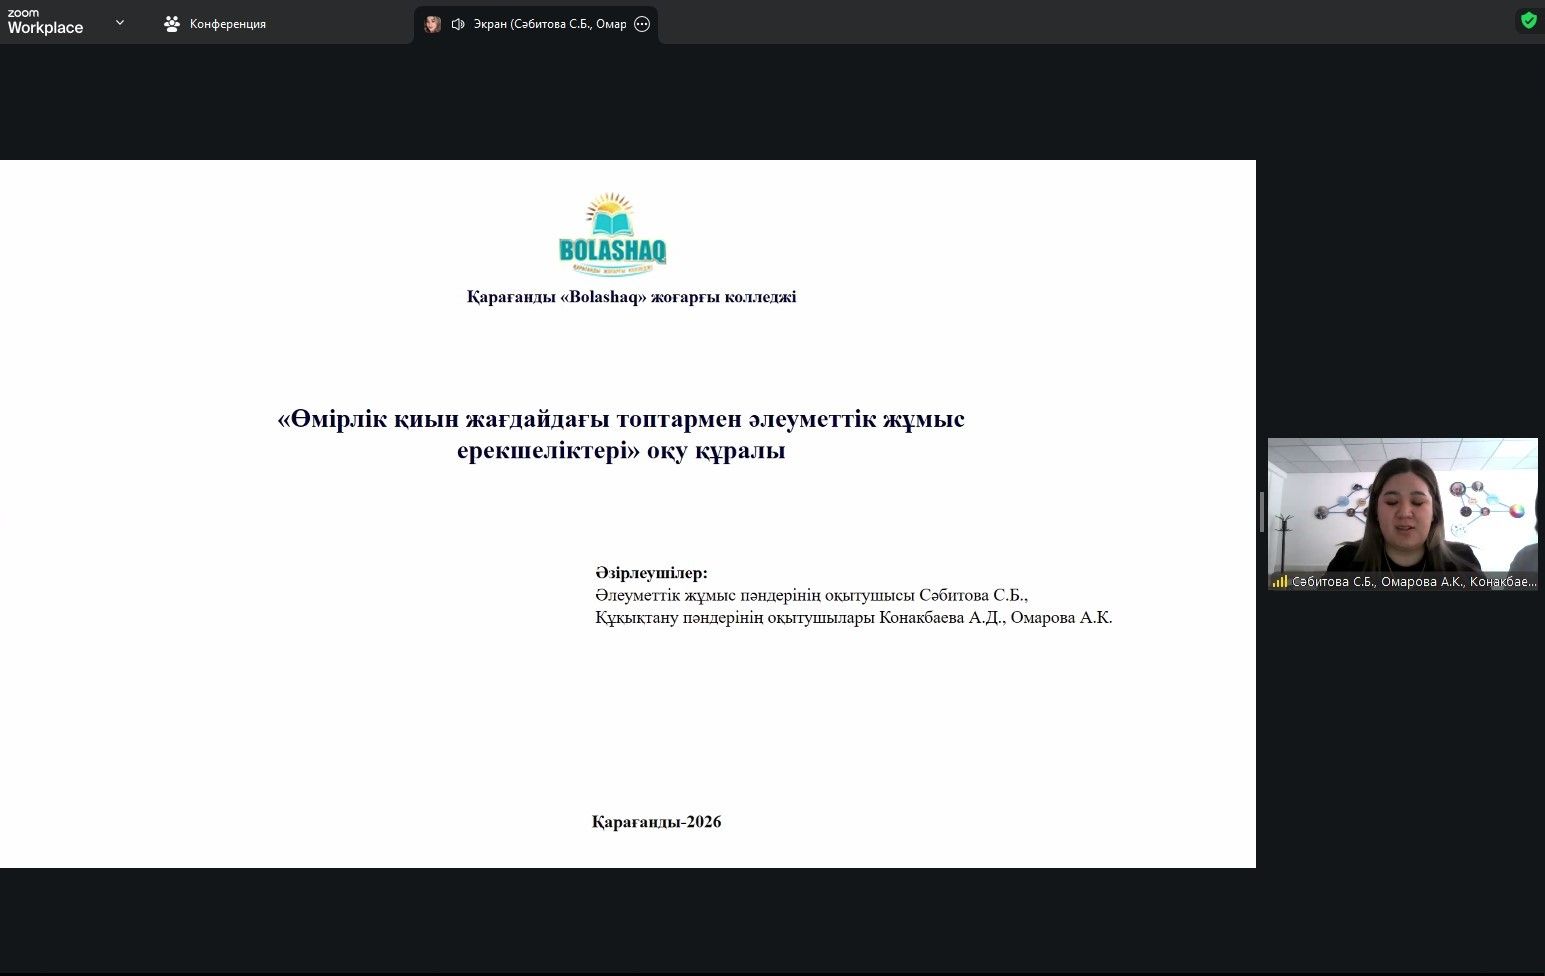Mute shared screen audio via speaker icon

[458, 24]
